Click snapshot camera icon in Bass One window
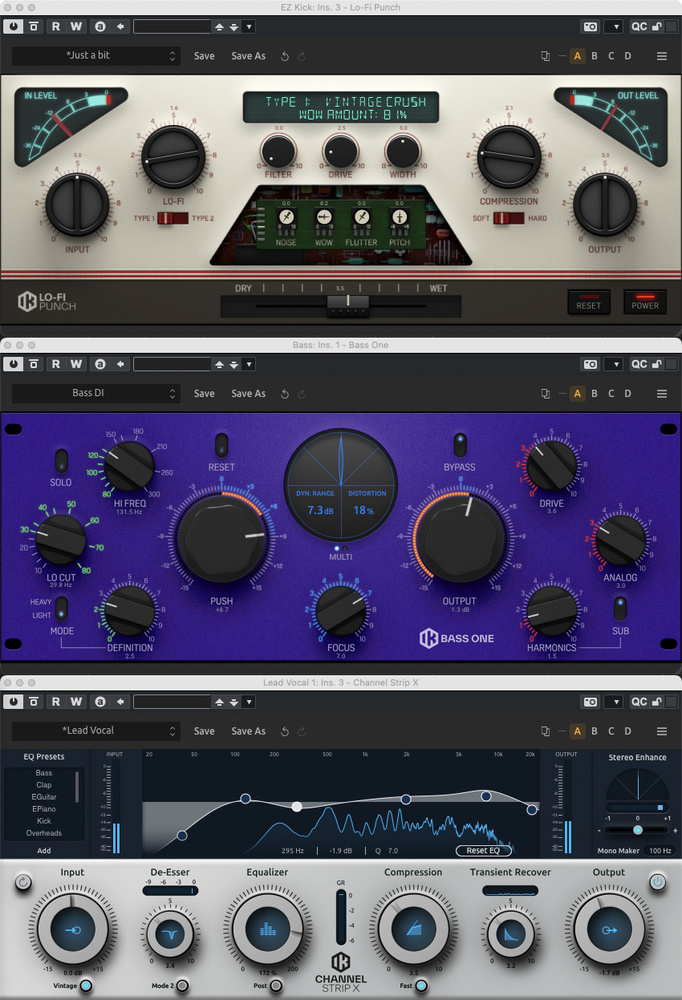 pos(591,364)
